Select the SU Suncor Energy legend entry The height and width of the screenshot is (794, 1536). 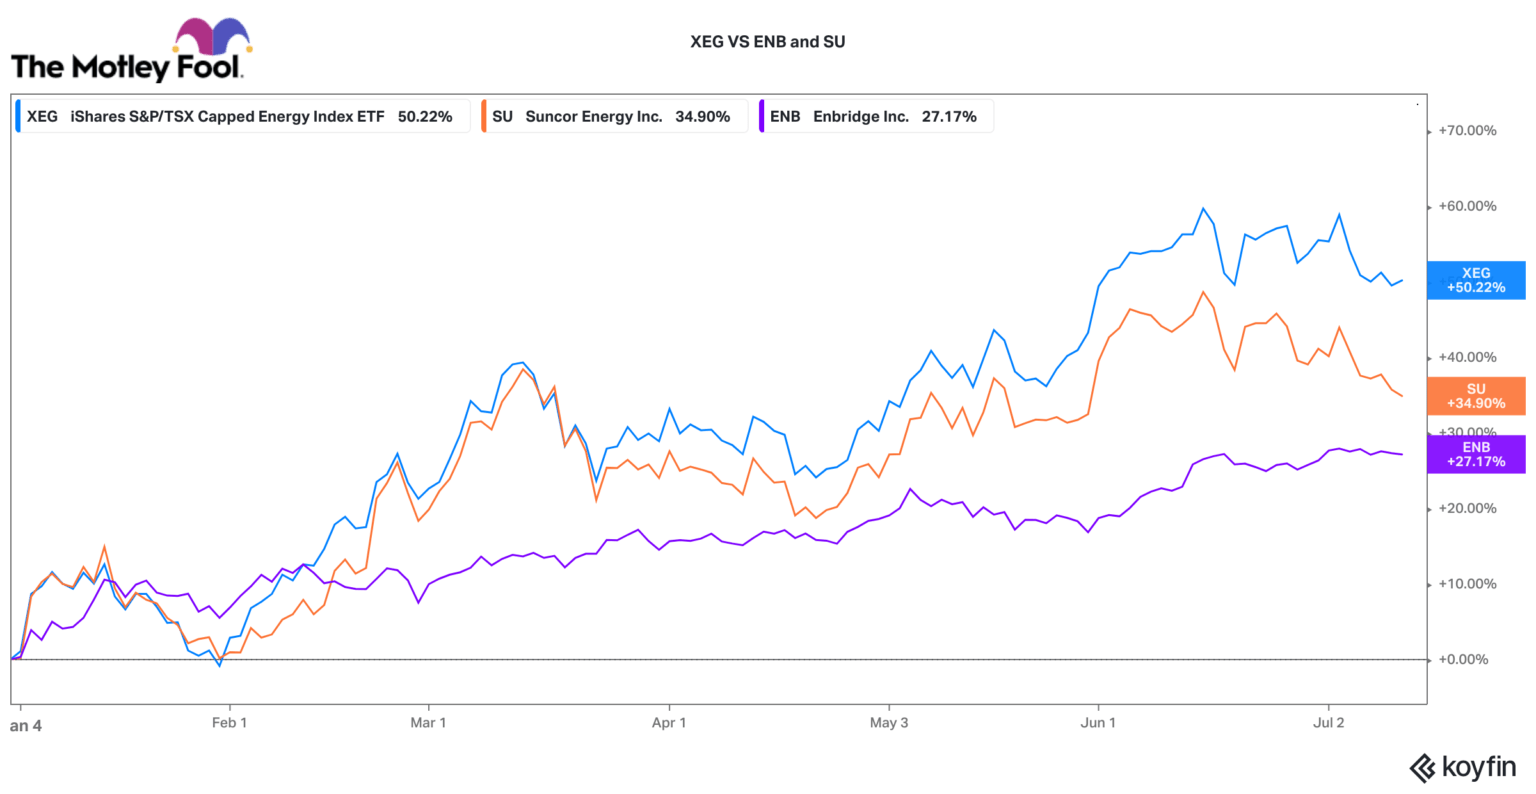(x=614, y=116)
